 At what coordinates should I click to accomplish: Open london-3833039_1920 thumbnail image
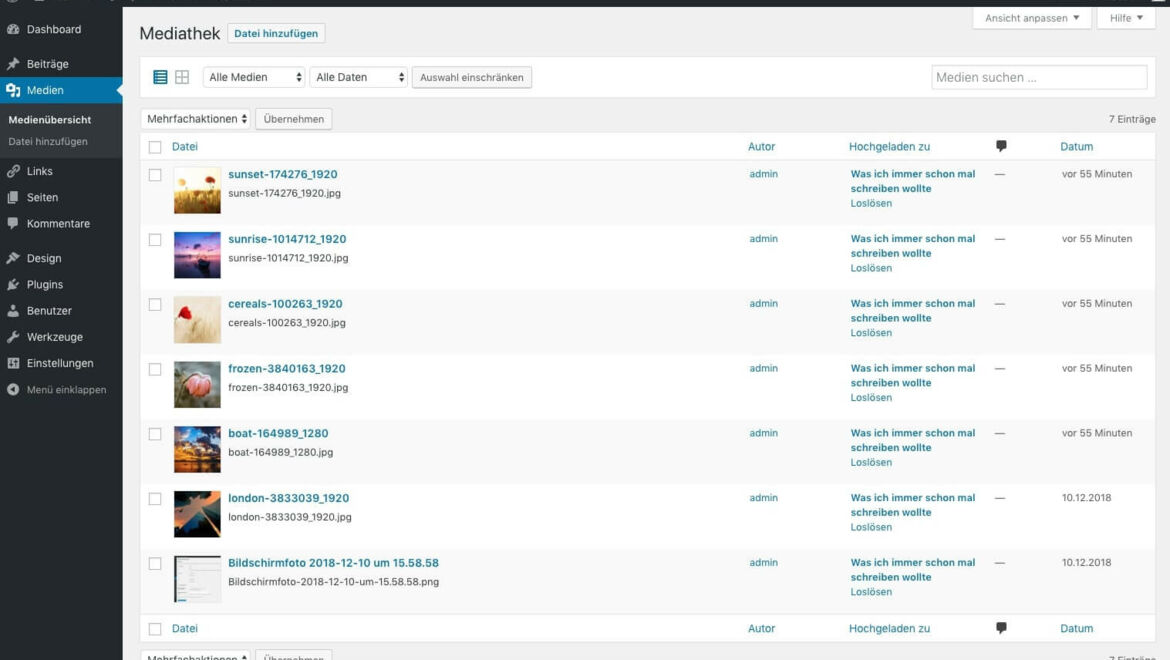(x=197, y=515)
